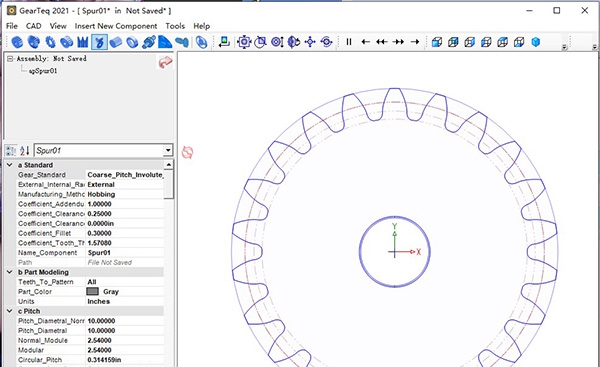Click the double right arrow fast-forward button
This screenshot has width=600, height=367.
[x=398, y=42]
